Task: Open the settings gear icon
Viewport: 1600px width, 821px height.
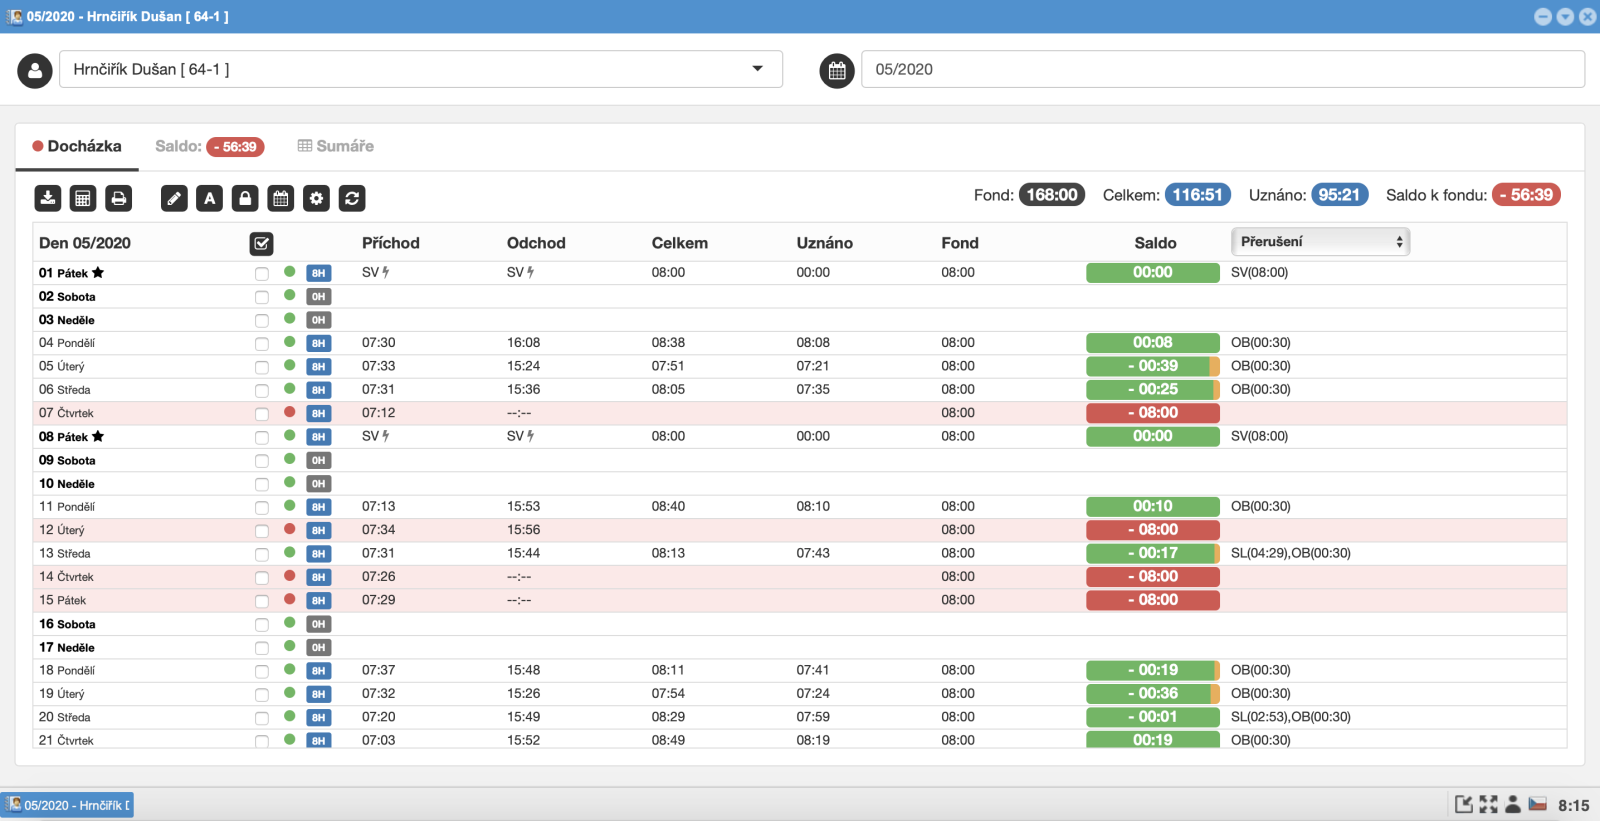Action: click(x=317, y=198)
